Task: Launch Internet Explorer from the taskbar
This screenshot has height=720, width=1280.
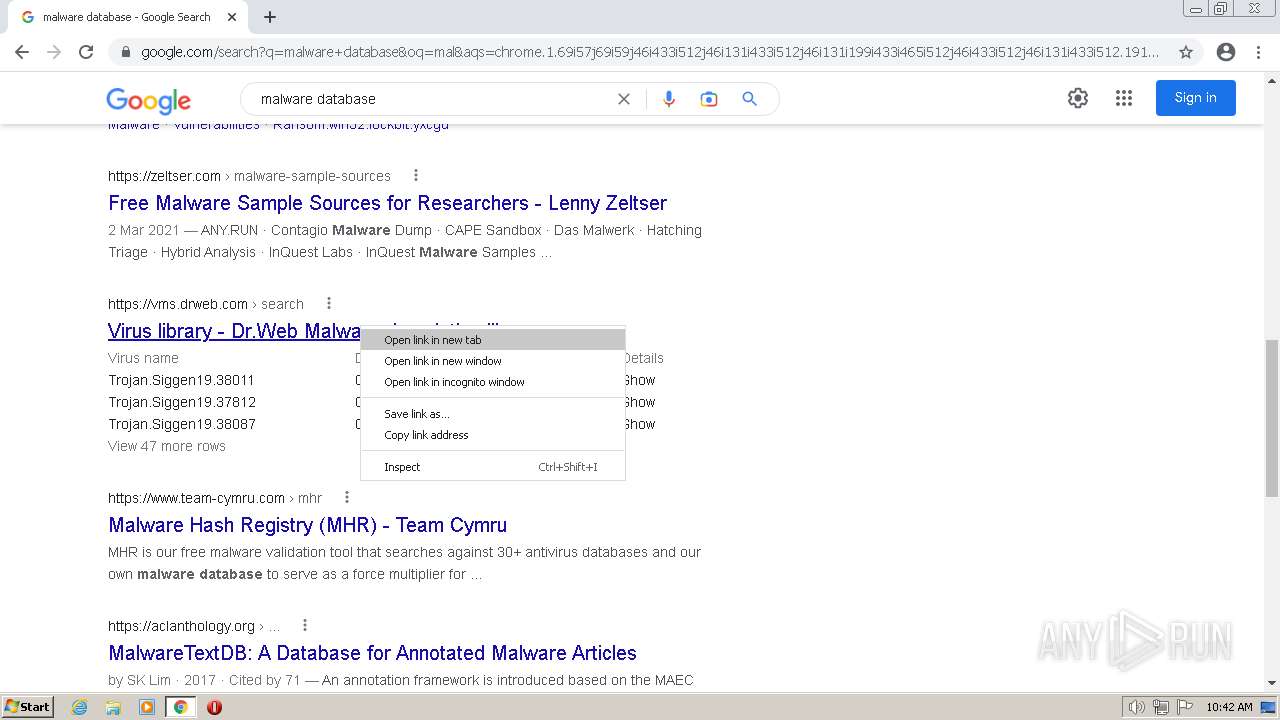Action: pyautogui.click(x=80, y=707)
